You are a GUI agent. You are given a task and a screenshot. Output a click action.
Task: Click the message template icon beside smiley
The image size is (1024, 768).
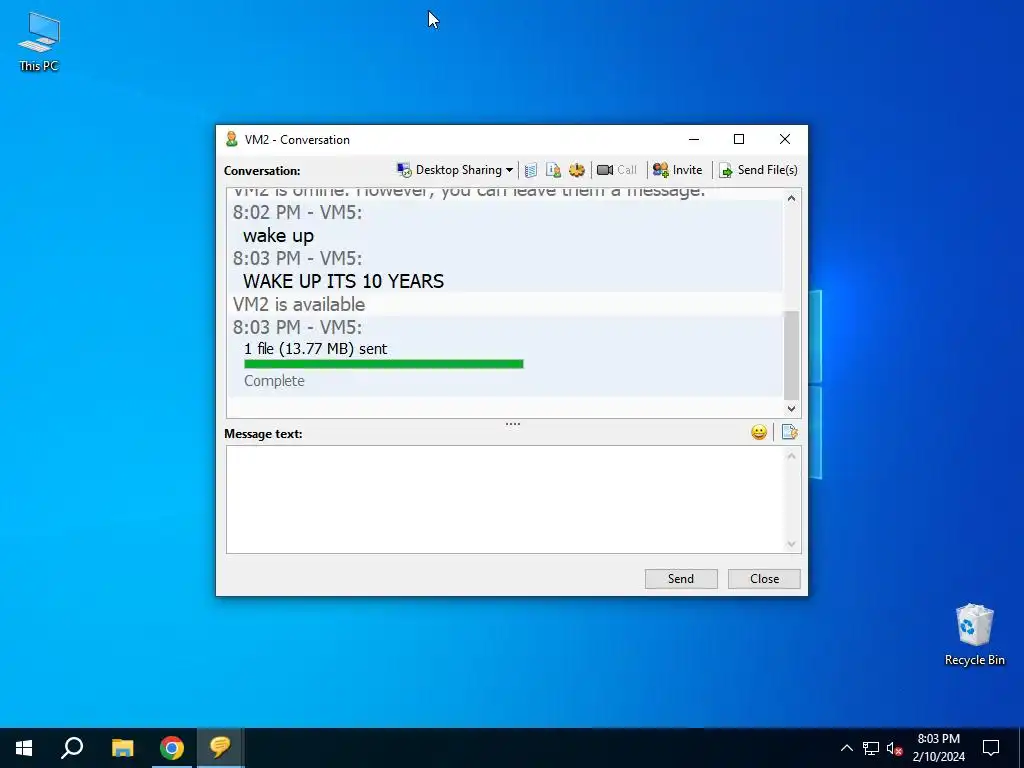(x=789, y=432)
